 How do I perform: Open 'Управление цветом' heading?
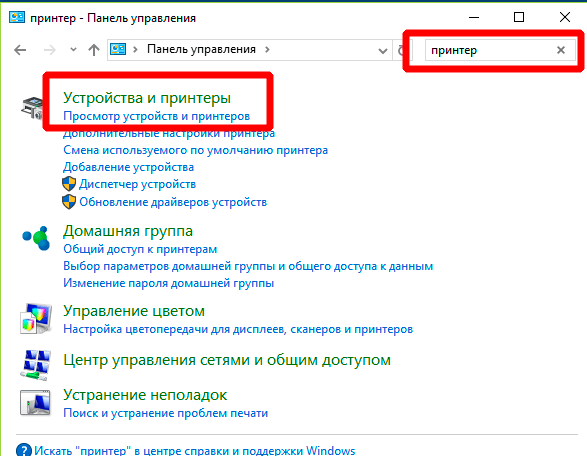pyautogui.click(x=134, y=311)
